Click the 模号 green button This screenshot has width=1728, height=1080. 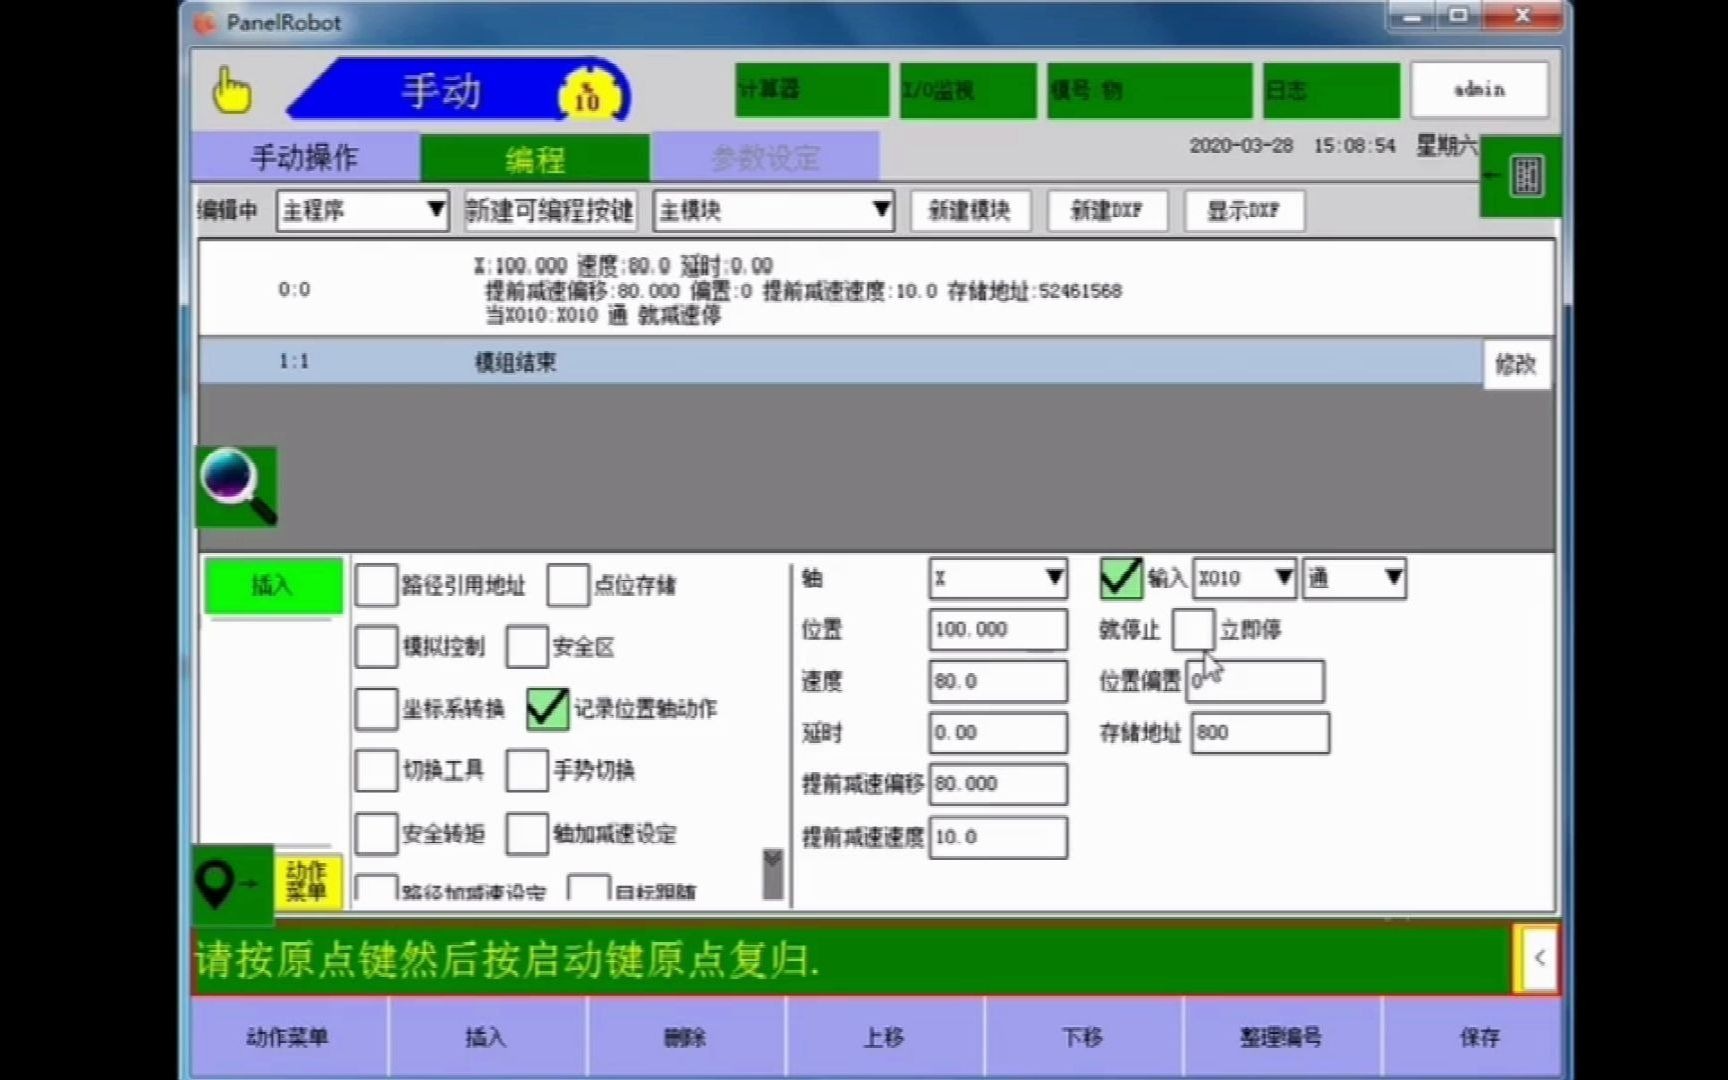coord(1149,90)
